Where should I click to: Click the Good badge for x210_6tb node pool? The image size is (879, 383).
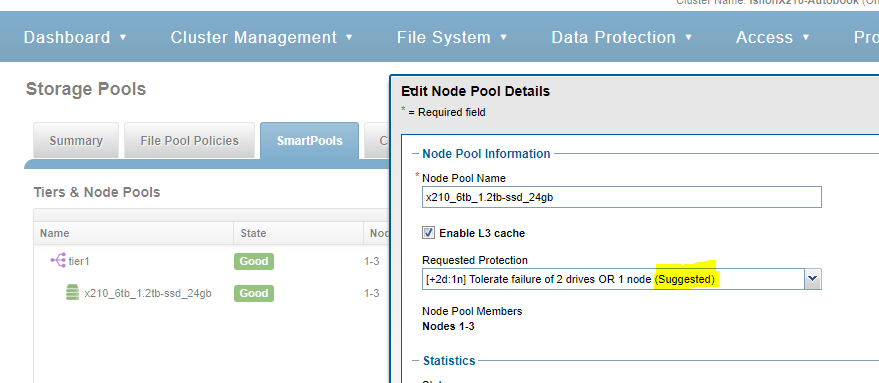(x=254, y=293)
